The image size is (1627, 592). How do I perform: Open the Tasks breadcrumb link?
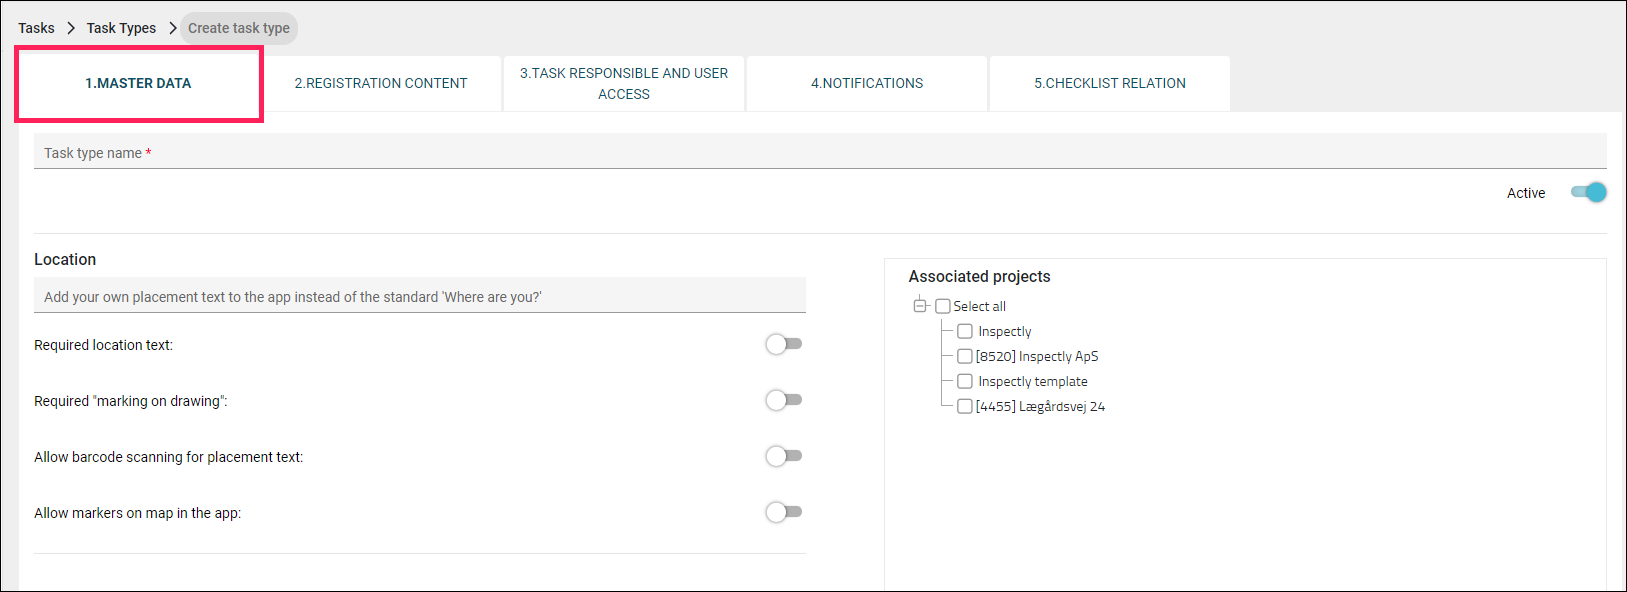(36, 28)
